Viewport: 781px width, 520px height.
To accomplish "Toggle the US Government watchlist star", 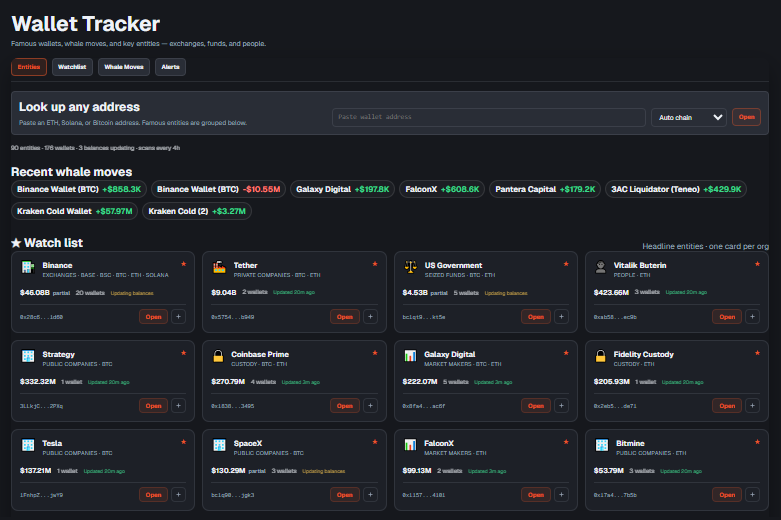I will click(x=566, y=264).
